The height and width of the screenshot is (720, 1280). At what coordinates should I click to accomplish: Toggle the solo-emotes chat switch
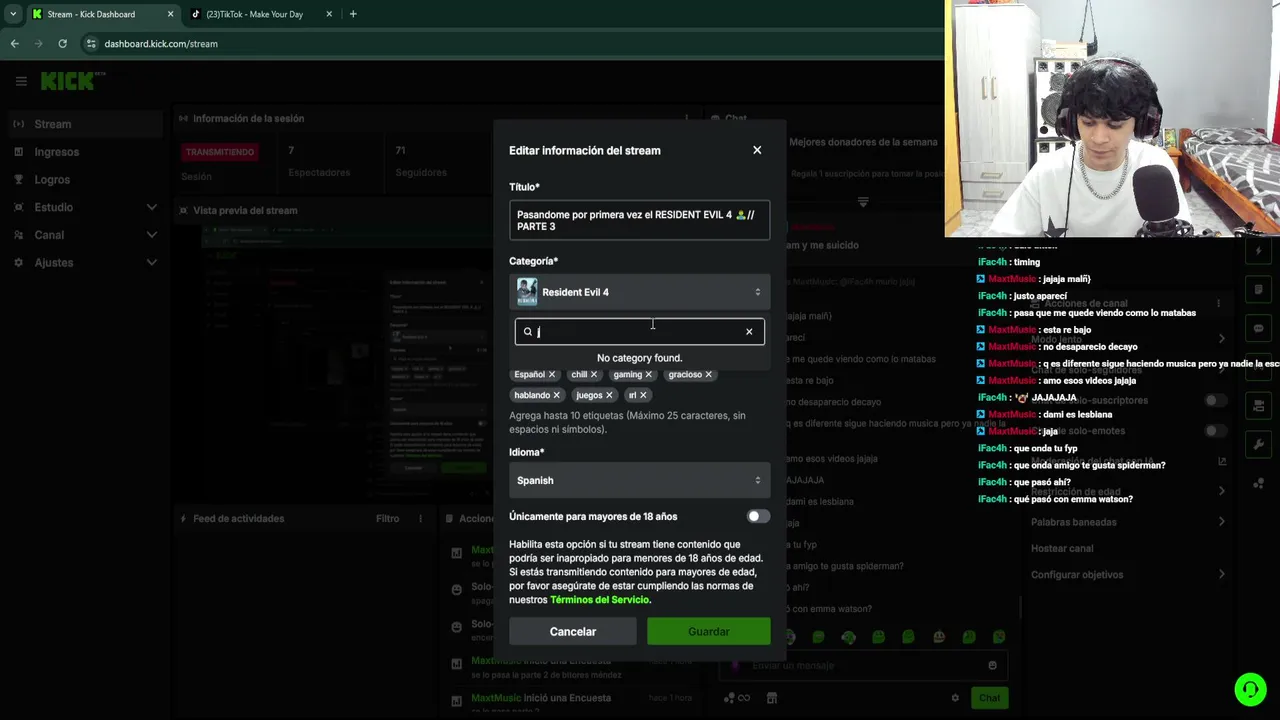pos(1215,431)
